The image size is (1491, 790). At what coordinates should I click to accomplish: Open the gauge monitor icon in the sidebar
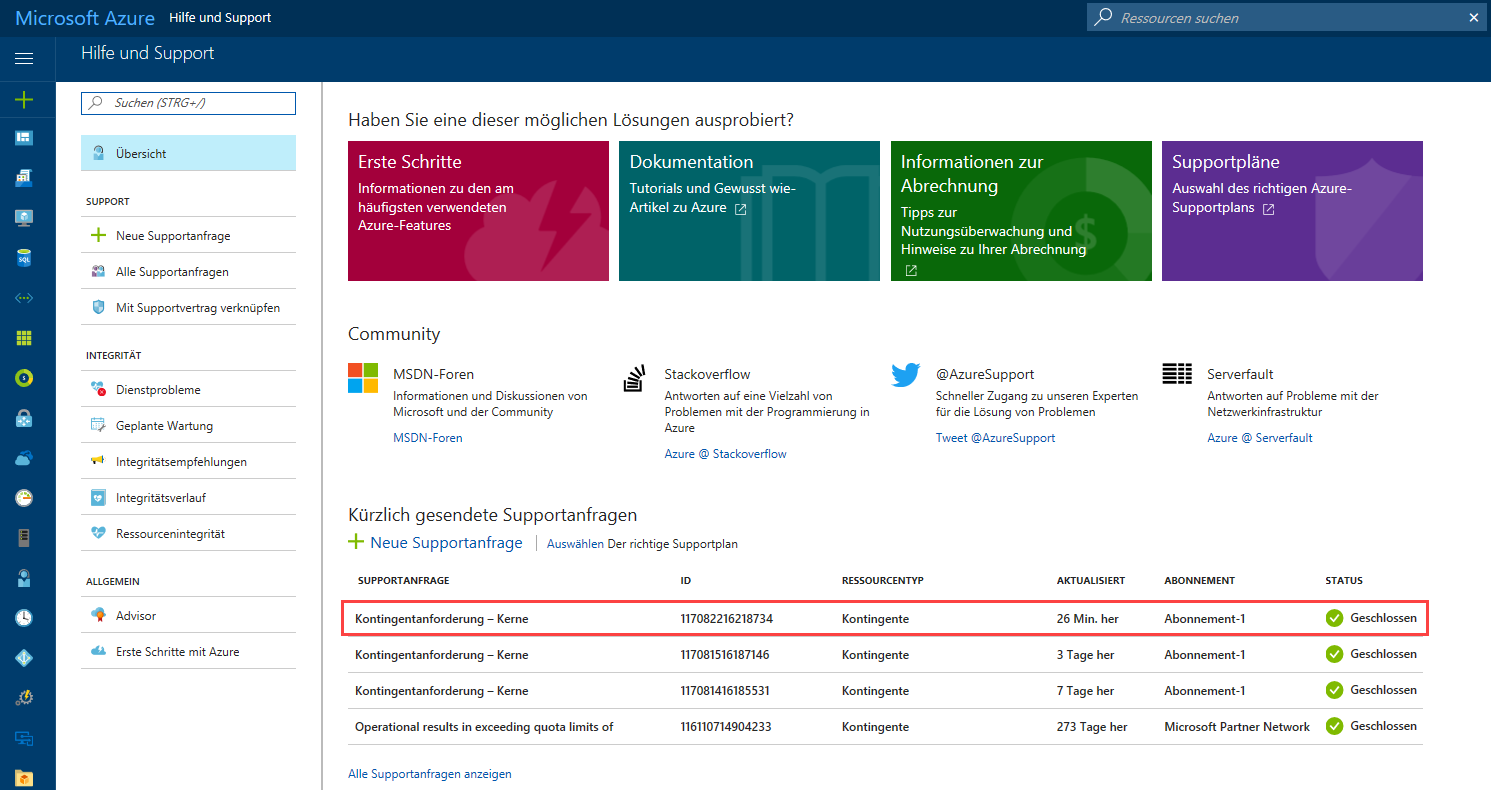tap(24, 498)
